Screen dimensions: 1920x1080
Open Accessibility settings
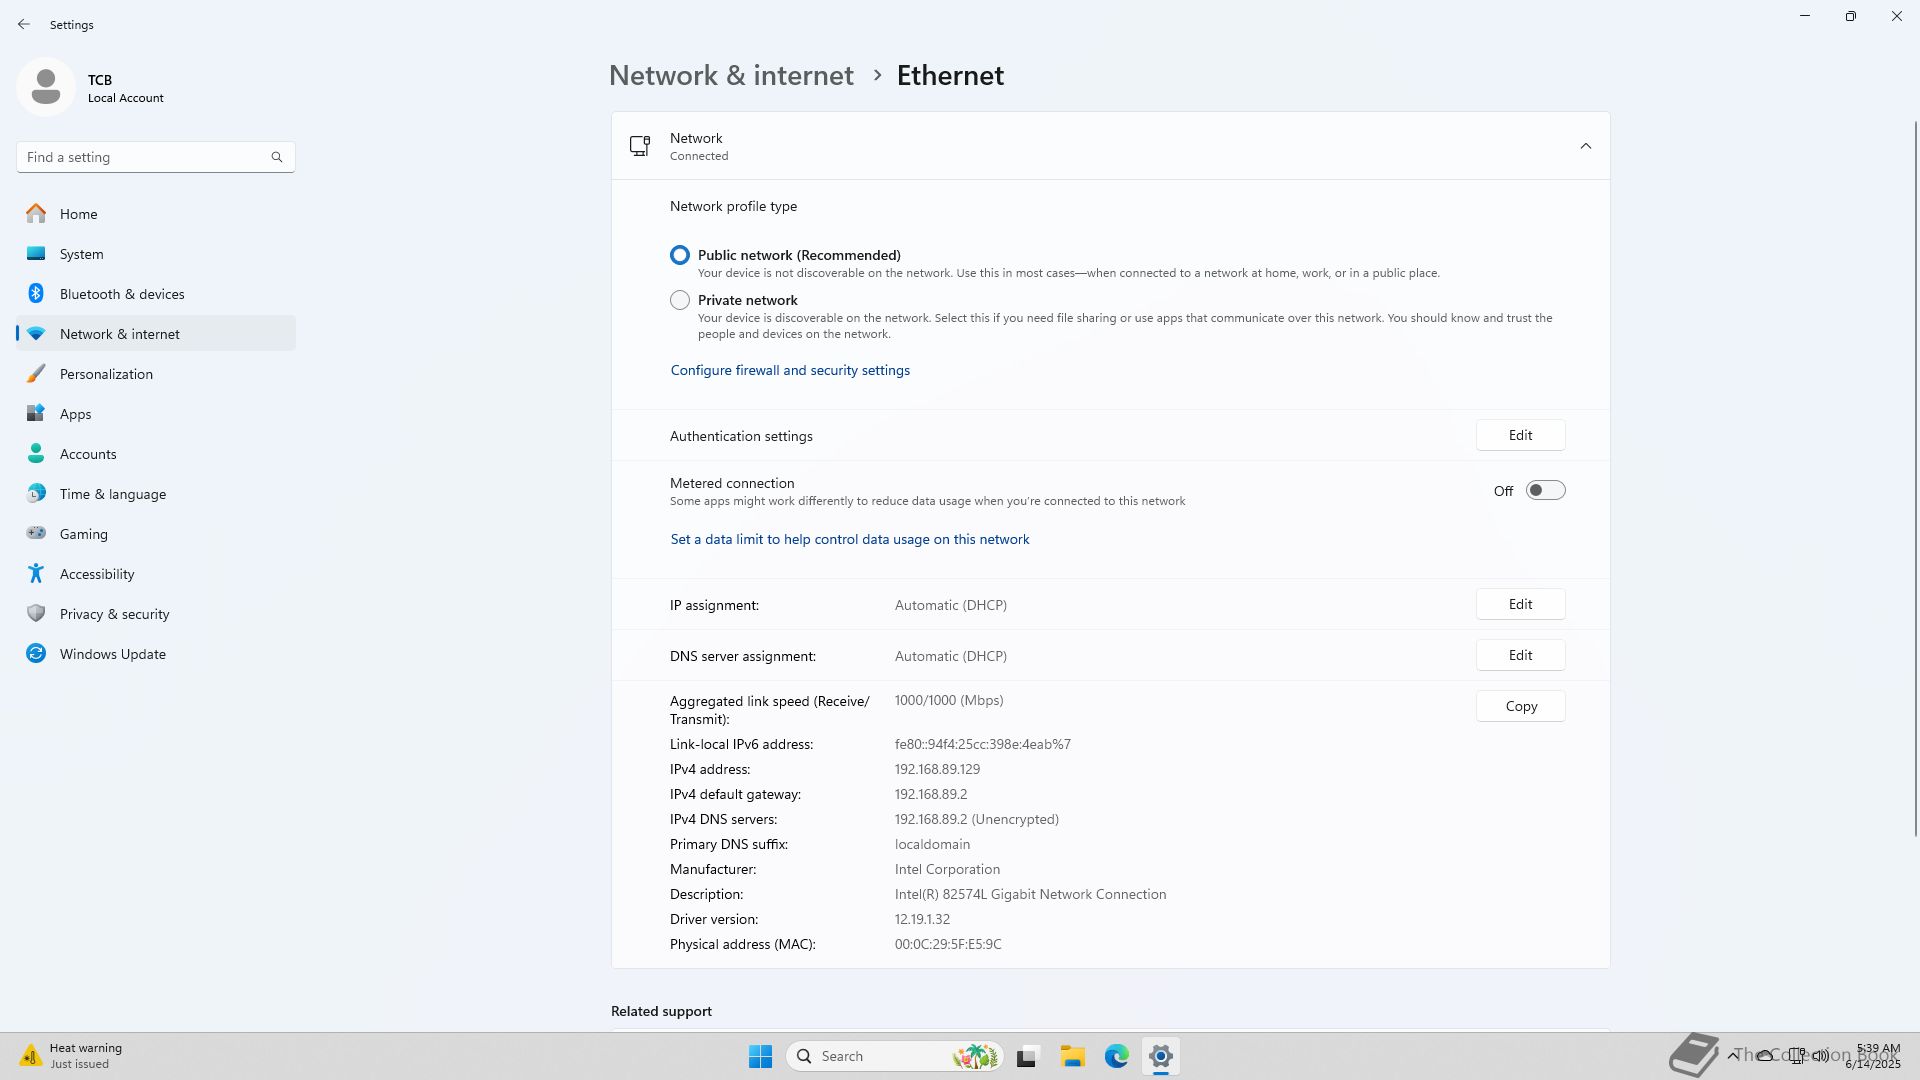[x=97, y=574]
